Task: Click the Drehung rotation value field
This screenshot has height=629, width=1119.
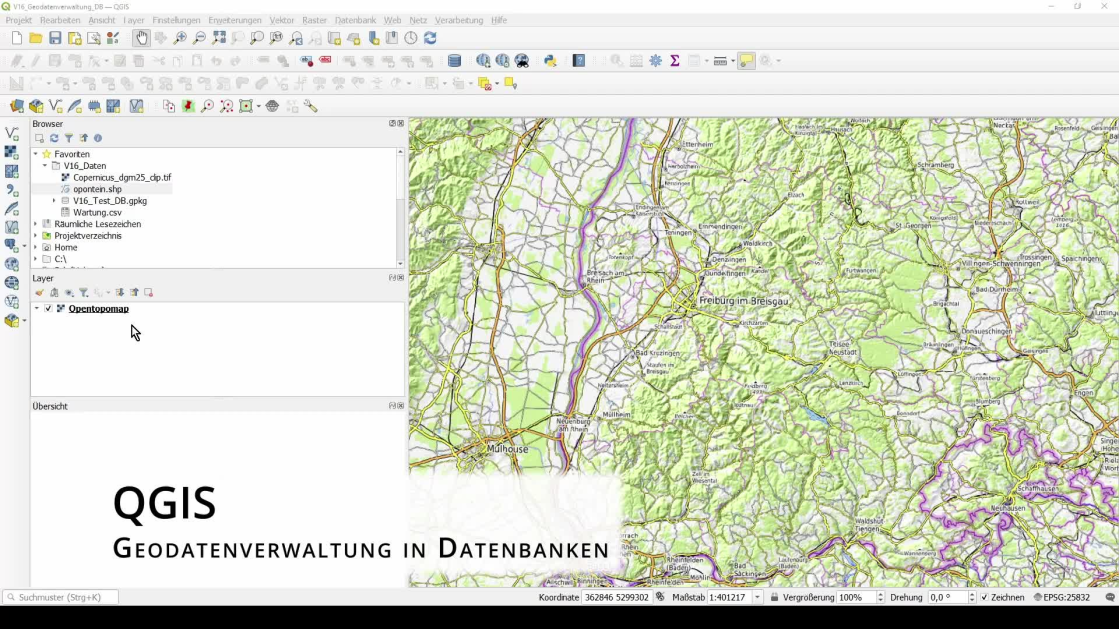Action: pyautogui.click(x=948, y=597)
